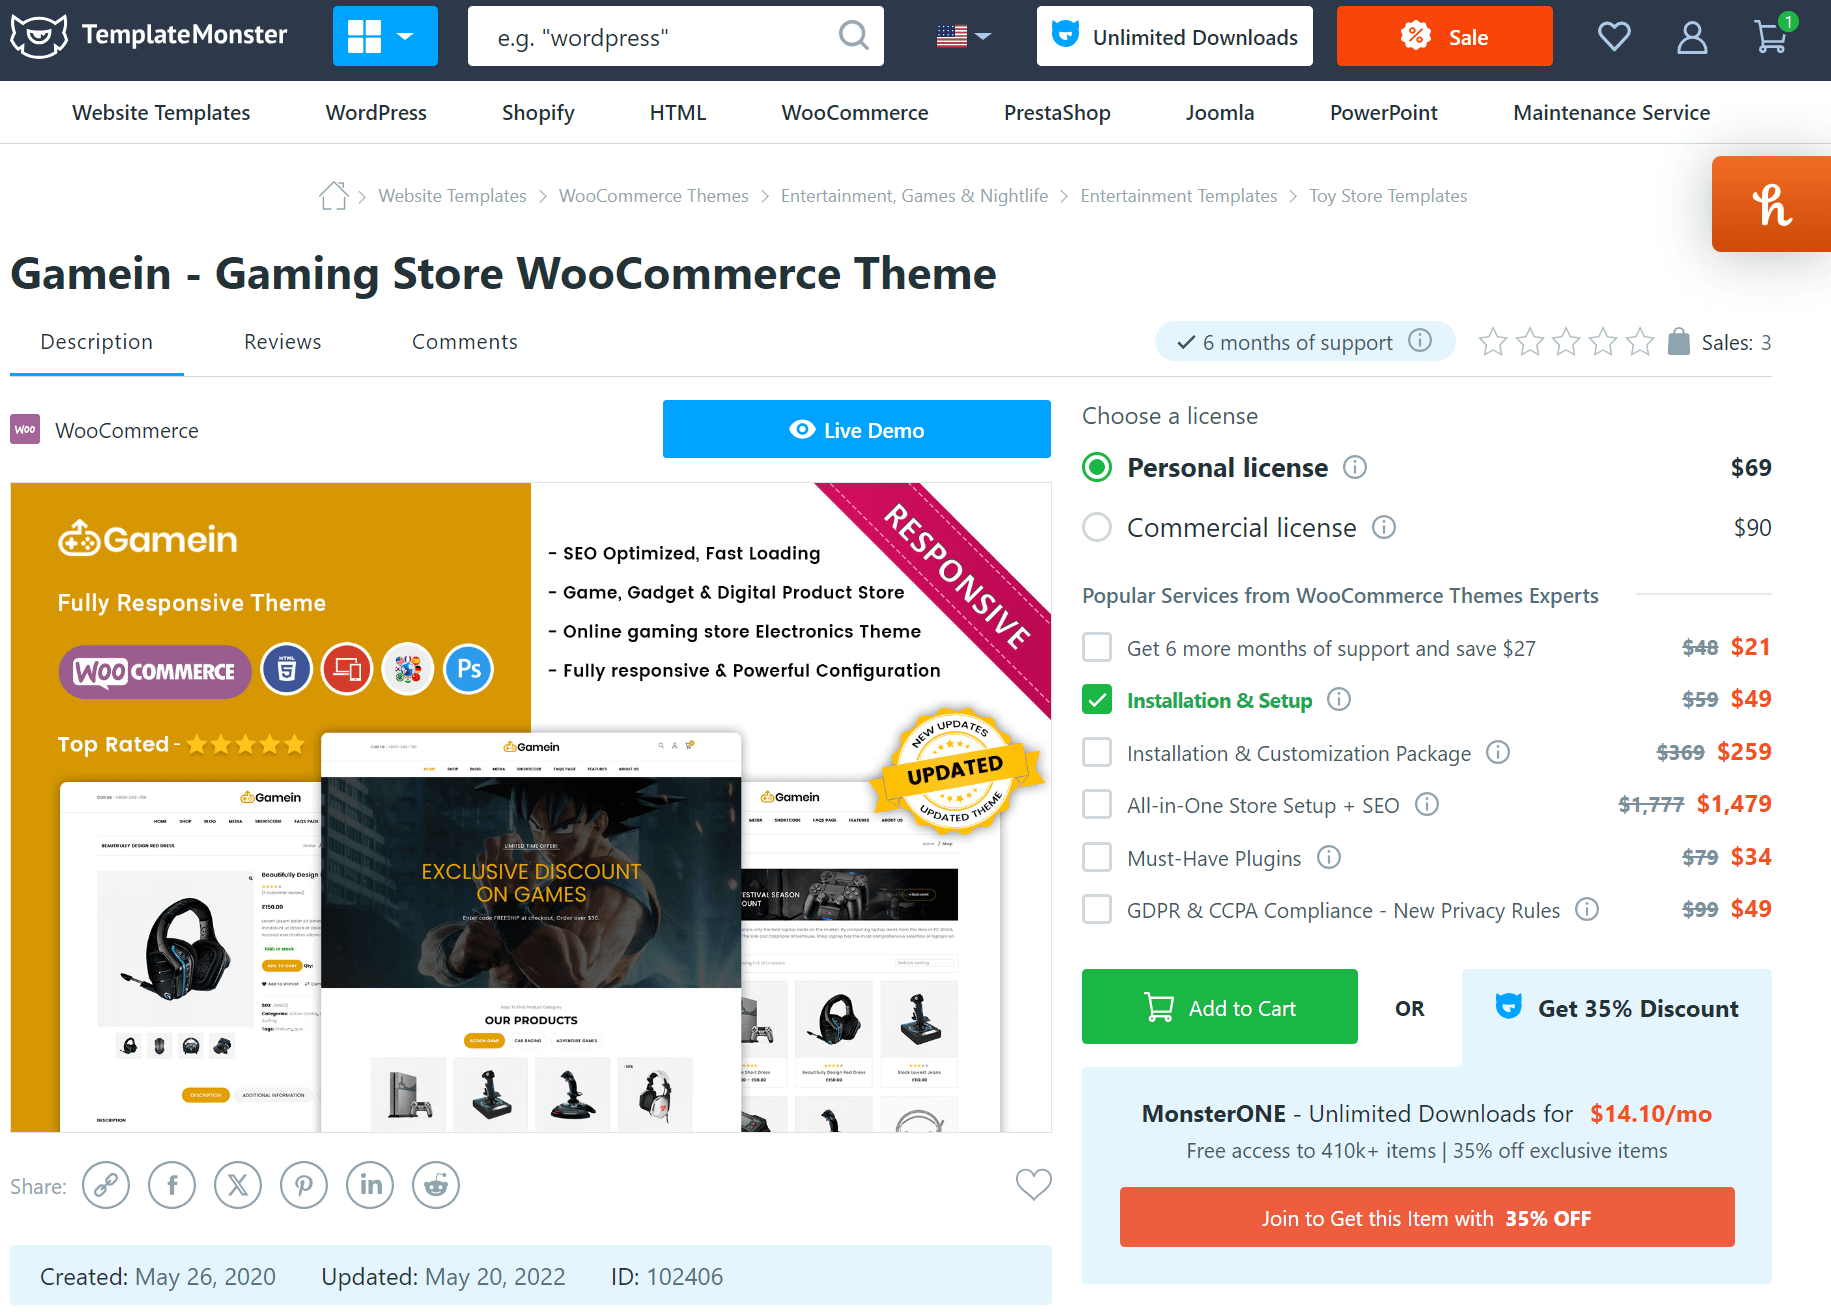
Task: Click the star rating row
Action: coord(1566,342)
